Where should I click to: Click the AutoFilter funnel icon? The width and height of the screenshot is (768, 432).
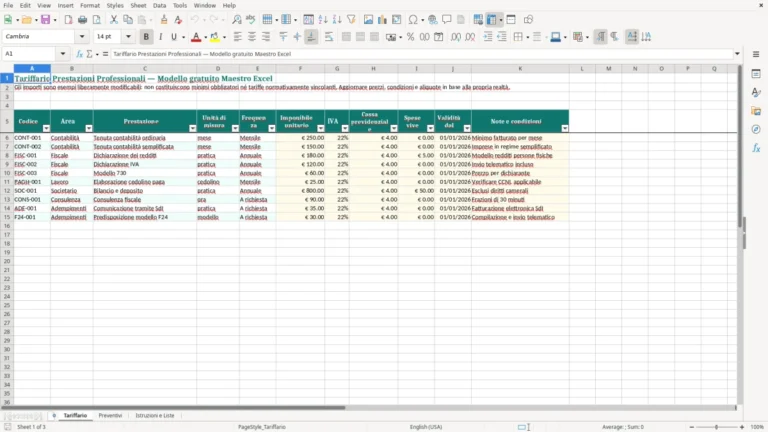click(x=351, y=20)
